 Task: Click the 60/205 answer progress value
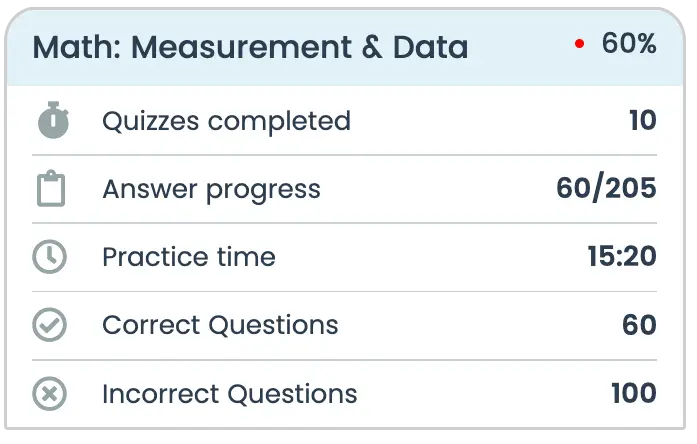point(606,189)
